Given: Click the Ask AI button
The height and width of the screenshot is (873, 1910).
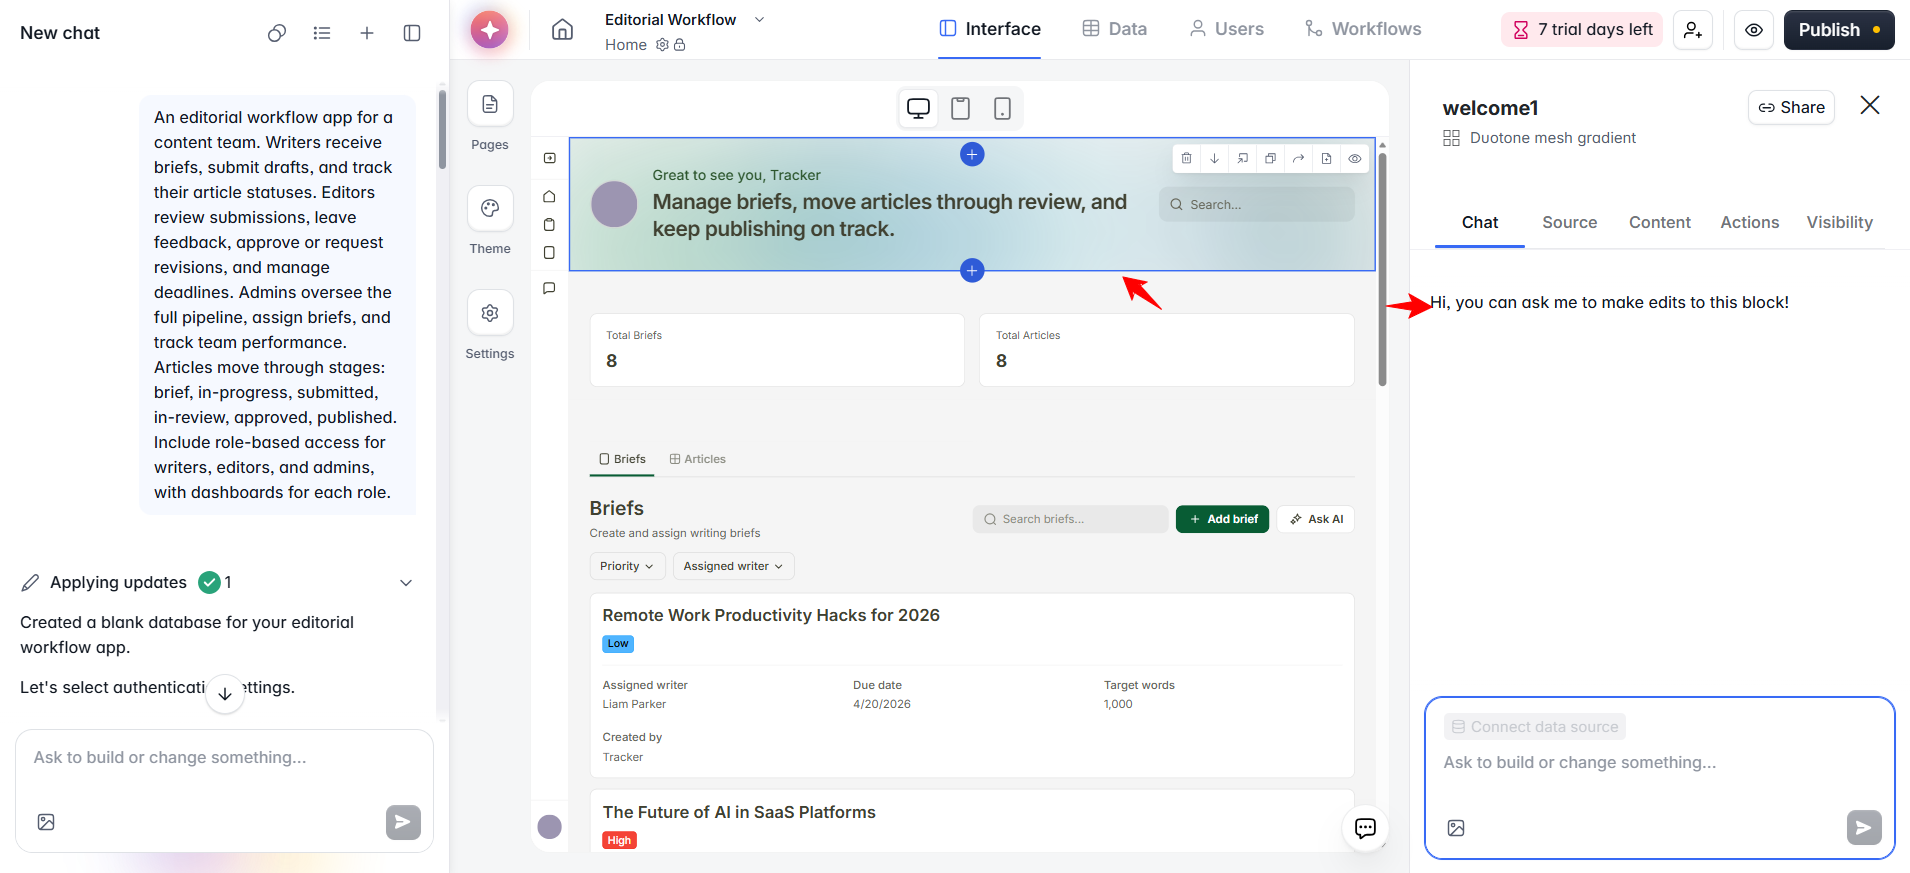Looking at the screenshot, I should pyautogui.click(x=1316, y=519).
